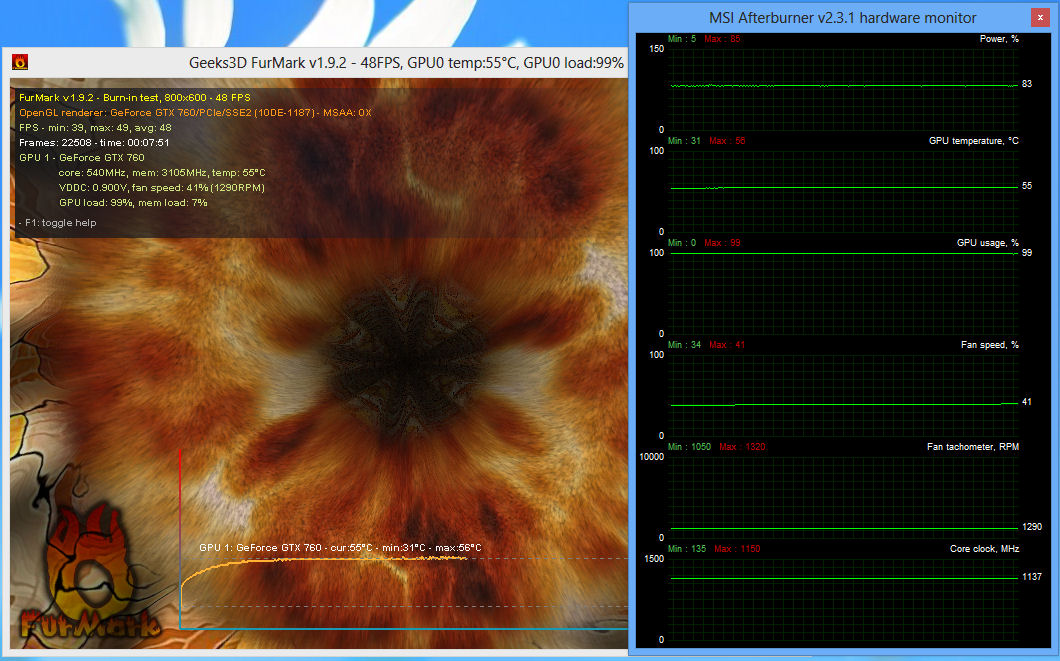This screenshot has width=1060, height=661.
Task: Click the 1500 axis label on core clock graph
Action: click(x=654, y=559)
